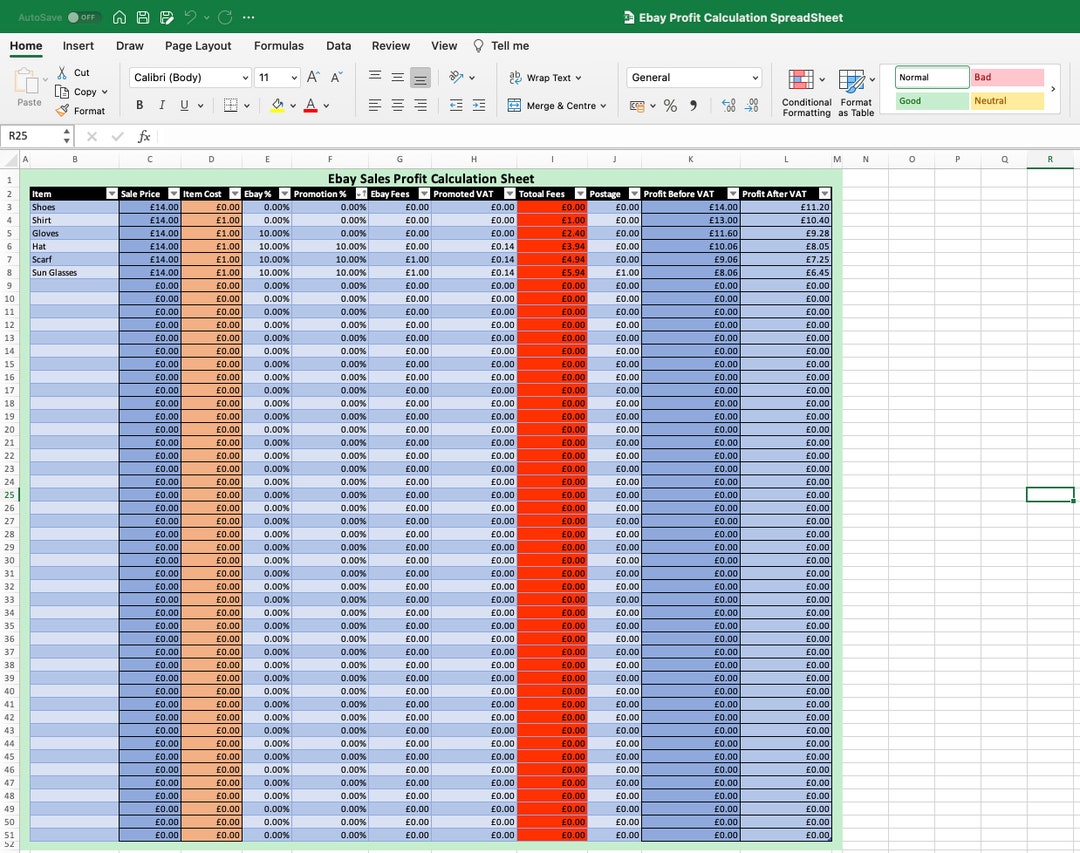Click the Middle Align icon

(x=397, y=77)
